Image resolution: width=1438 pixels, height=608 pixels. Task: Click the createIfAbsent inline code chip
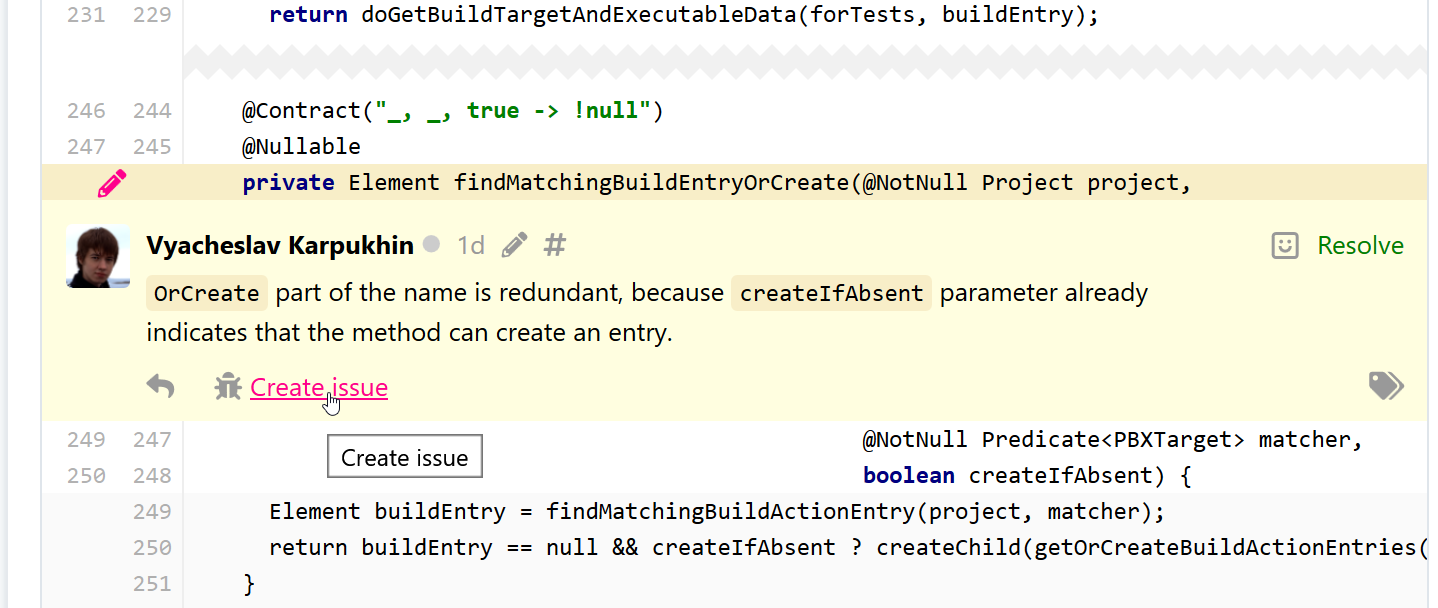coord(831,294)
